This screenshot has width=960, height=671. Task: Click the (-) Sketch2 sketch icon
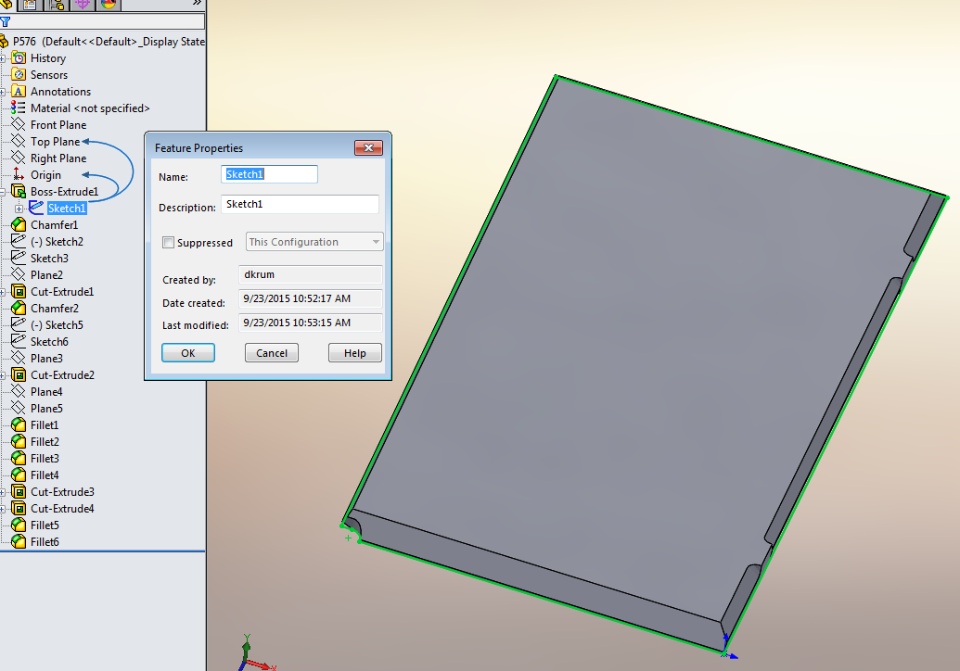point(19,241)
